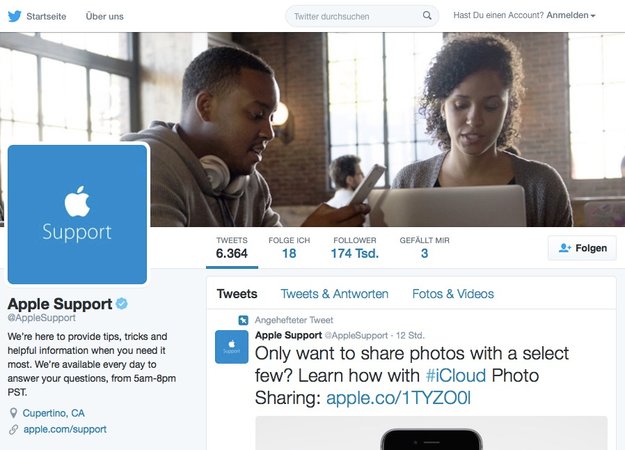625x450 pixels.
Task: View the 174 Tsd. Follower count
Action: pyautogui.click(x=355, y=248)
